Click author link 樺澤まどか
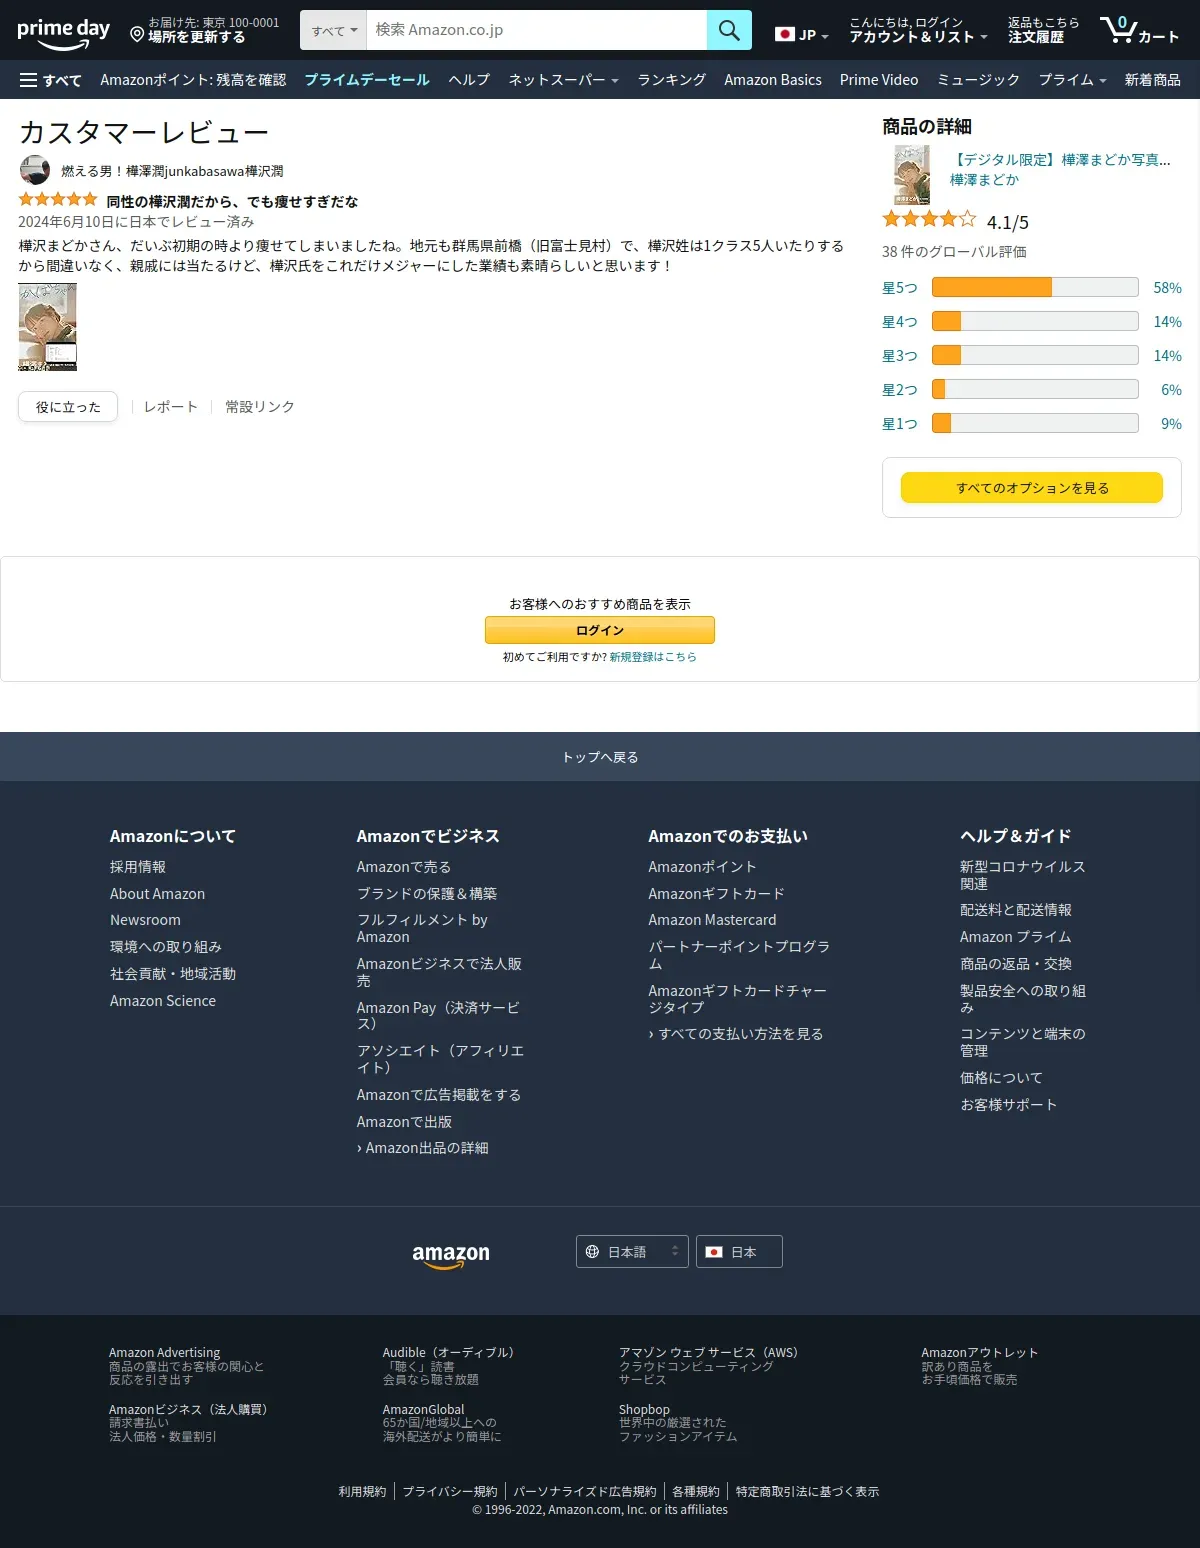Screen dimensions: 1200x1548 click(984, 180)
